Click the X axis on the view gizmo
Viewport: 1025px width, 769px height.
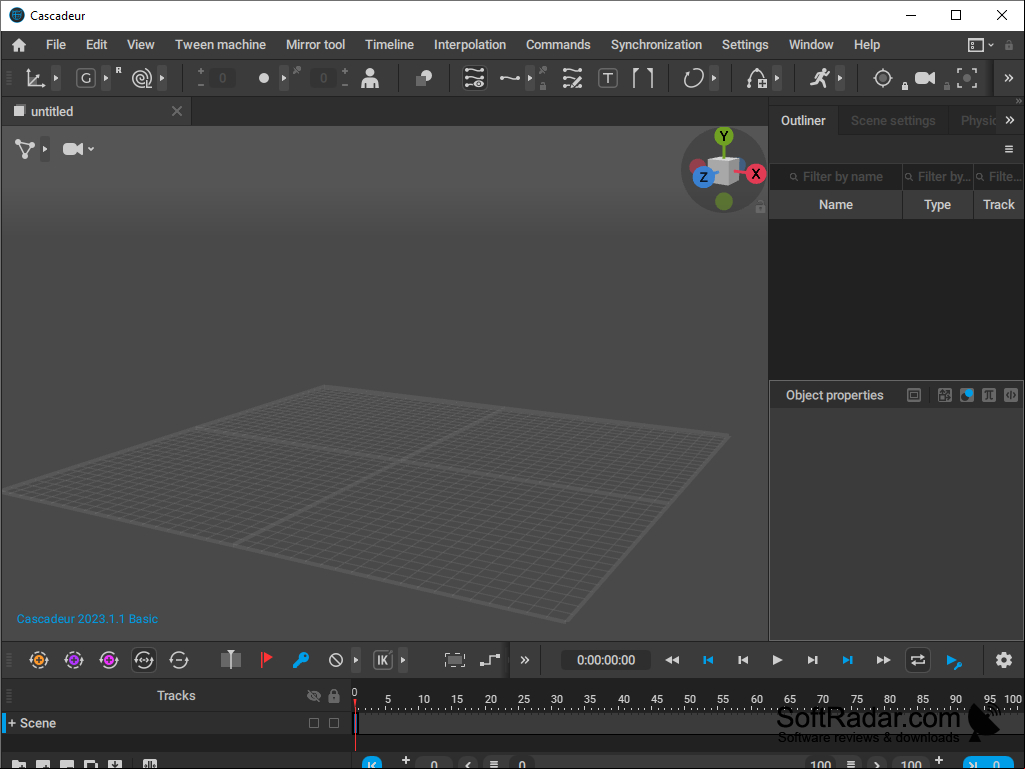pyautogui.click(x=756, y=174)
